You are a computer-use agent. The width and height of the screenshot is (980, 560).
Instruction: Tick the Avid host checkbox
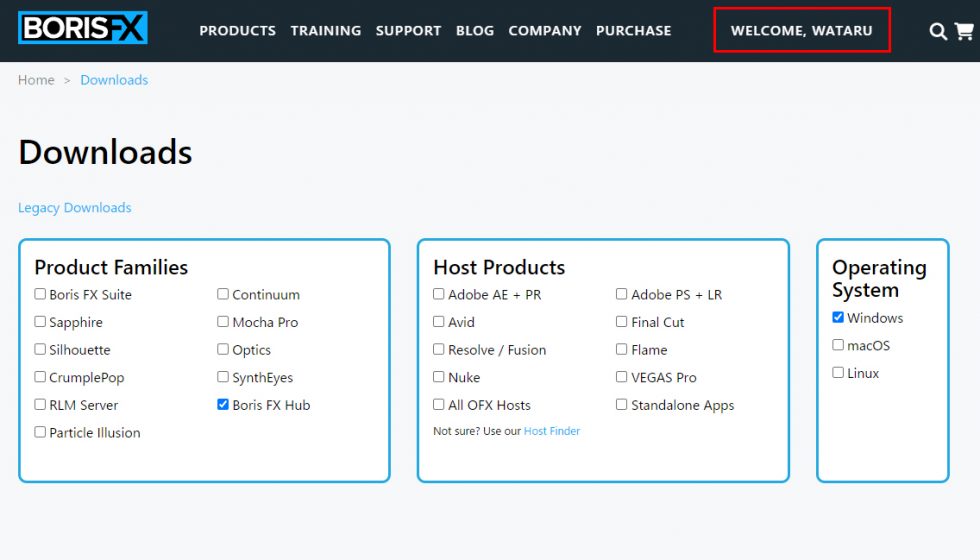tap(439, 321)
